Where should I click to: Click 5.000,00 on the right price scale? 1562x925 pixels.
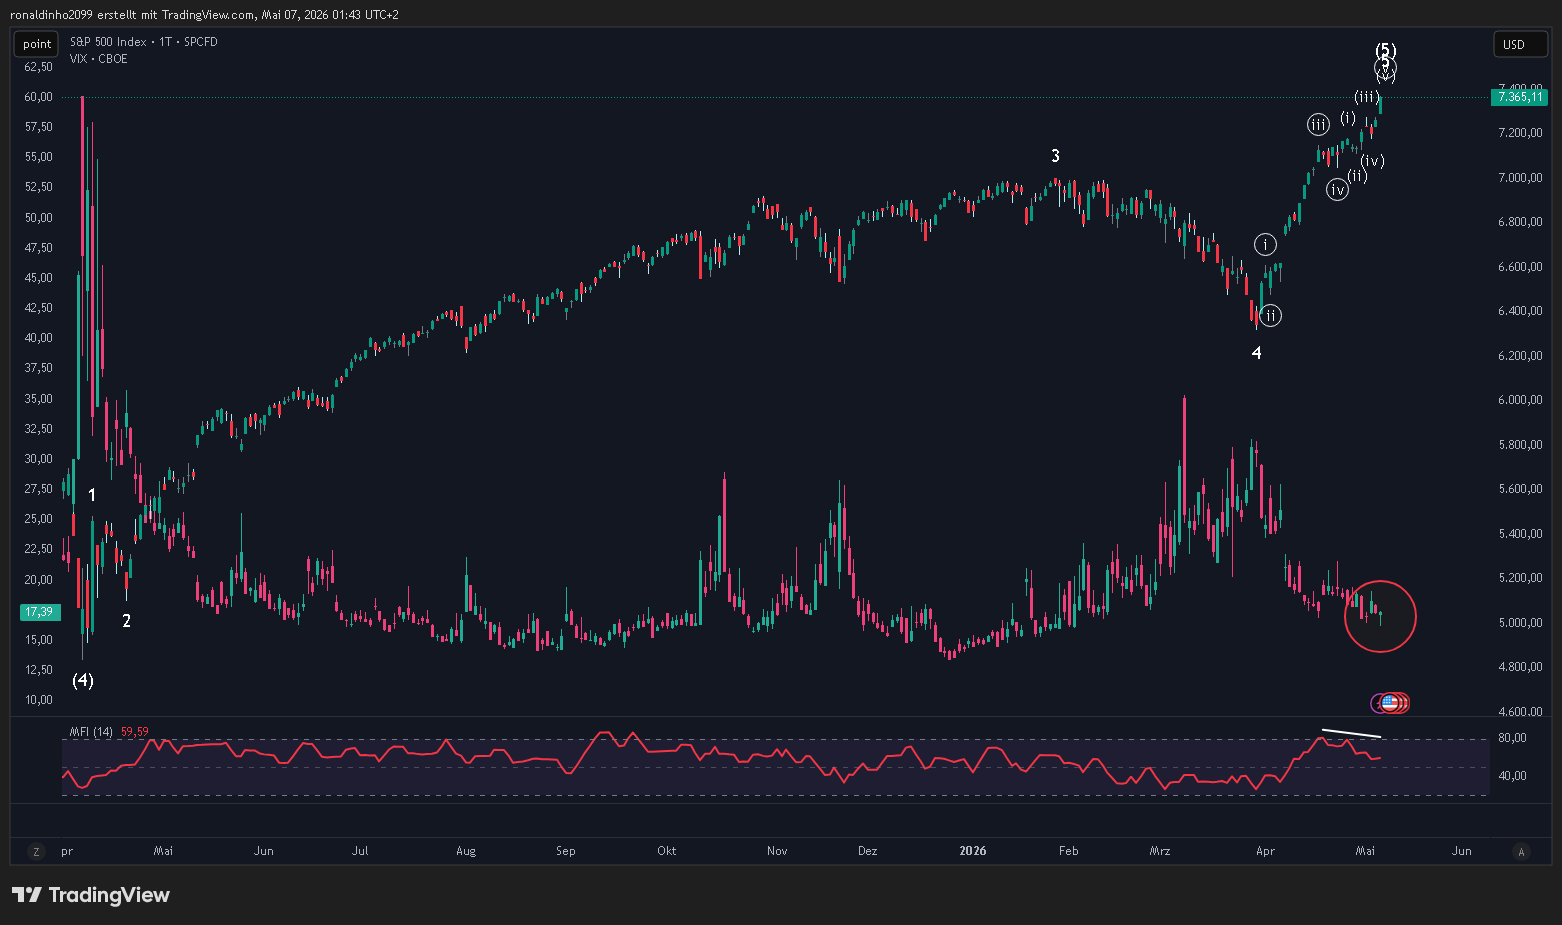tap(1520, 623)
